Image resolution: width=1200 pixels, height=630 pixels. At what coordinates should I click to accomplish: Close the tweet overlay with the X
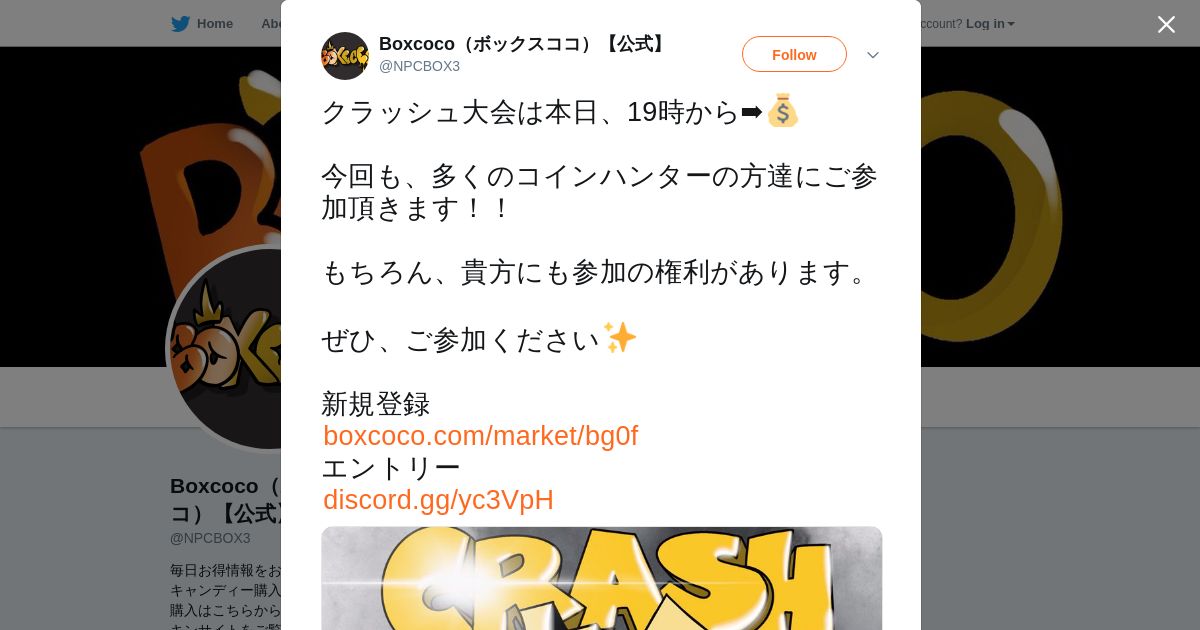click(x=1166, y=24)
